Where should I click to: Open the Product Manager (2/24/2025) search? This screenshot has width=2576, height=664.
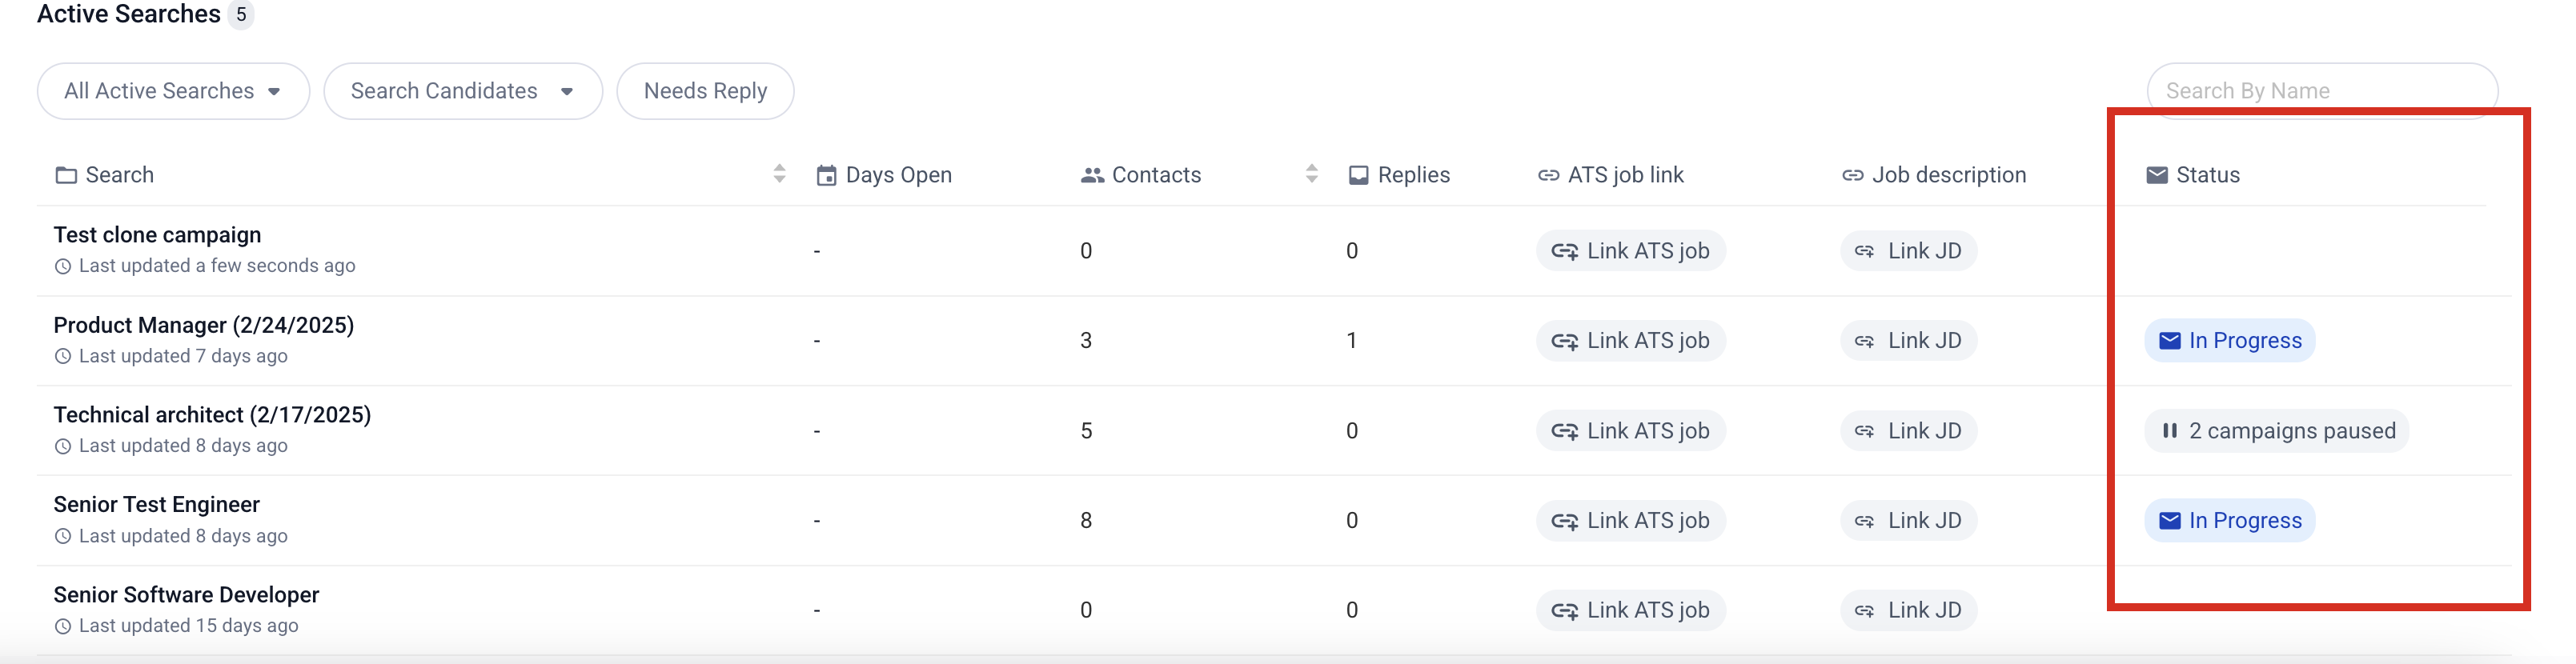203,325
